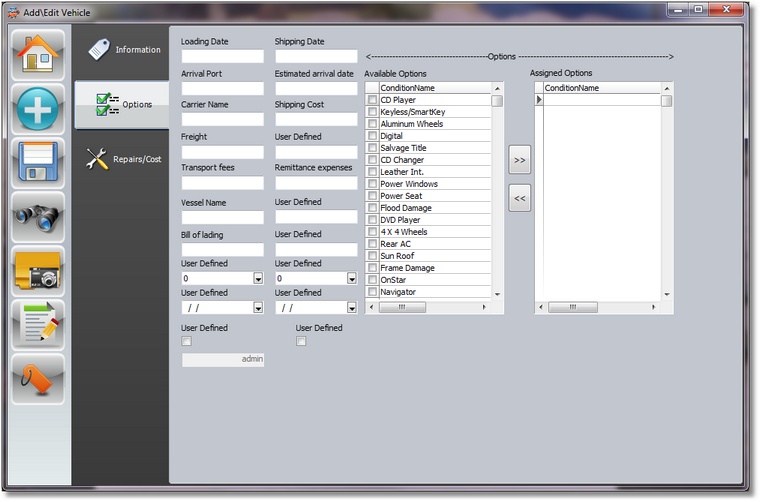Click the notepad with pencil icon
The image size is (760, 502).
tap(39, 325)
